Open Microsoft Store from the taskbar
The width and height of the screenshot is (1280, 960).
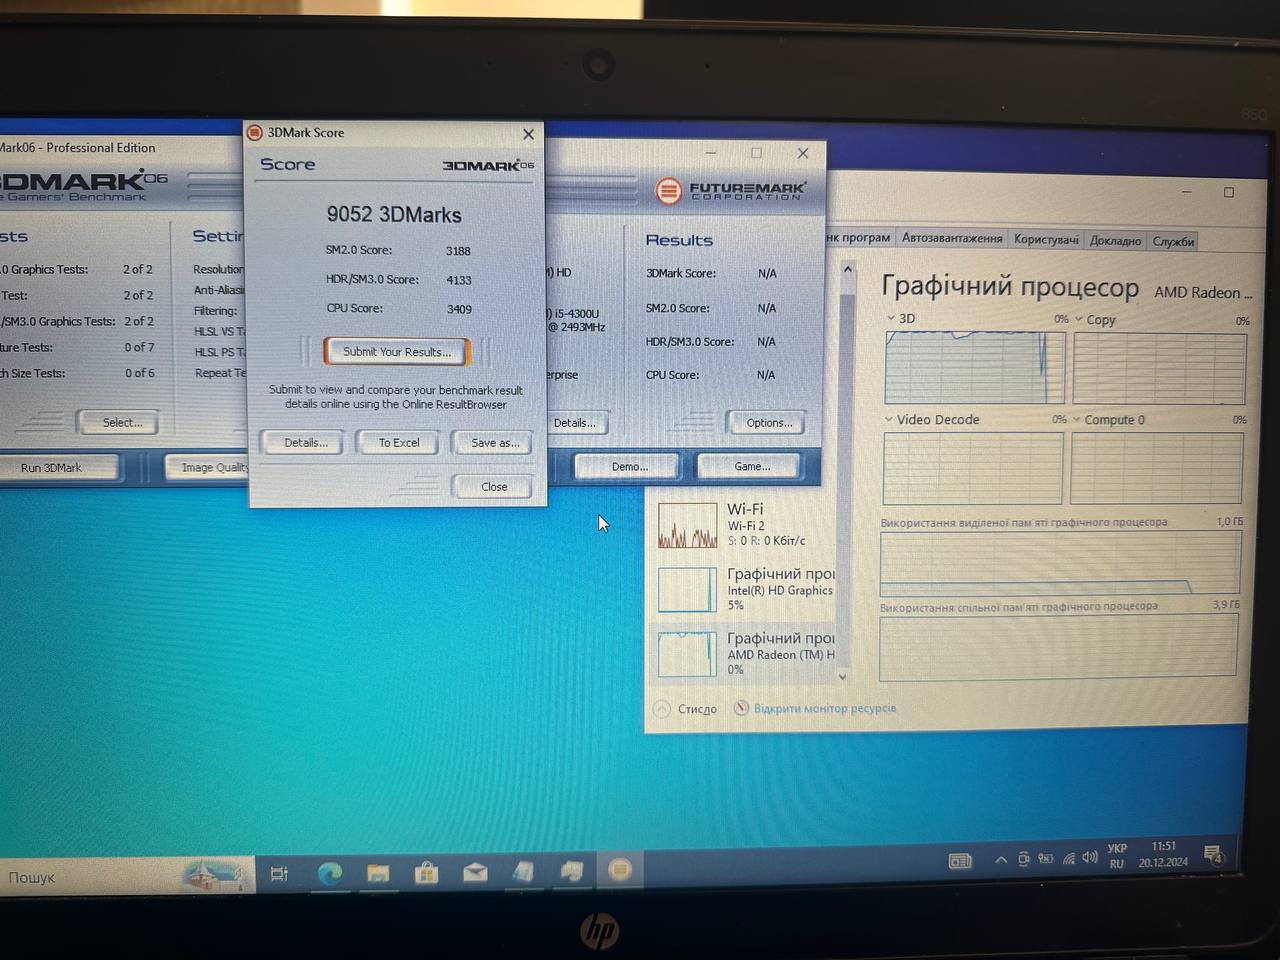[x=426, y=873]
